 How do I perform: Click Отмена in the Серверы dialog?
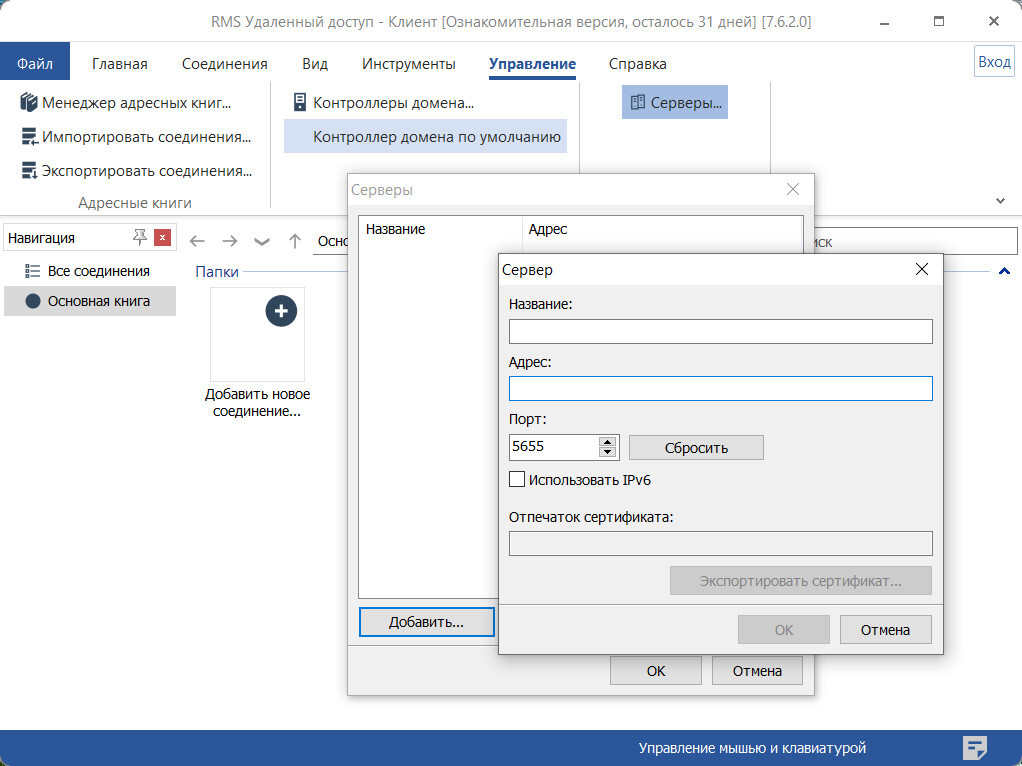(x=757, y=671)
